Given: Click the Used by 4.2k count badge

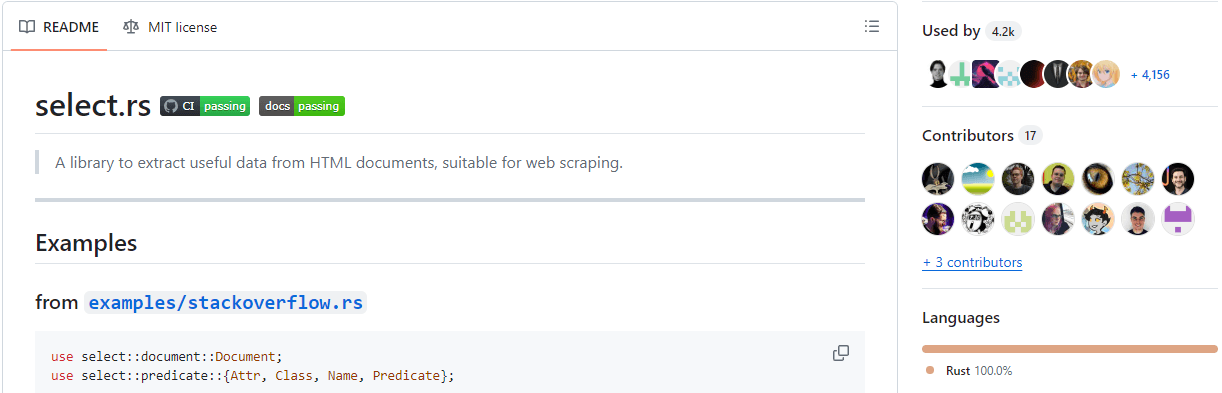Looking at the screenshot, I should click(x=1003, y=31).
